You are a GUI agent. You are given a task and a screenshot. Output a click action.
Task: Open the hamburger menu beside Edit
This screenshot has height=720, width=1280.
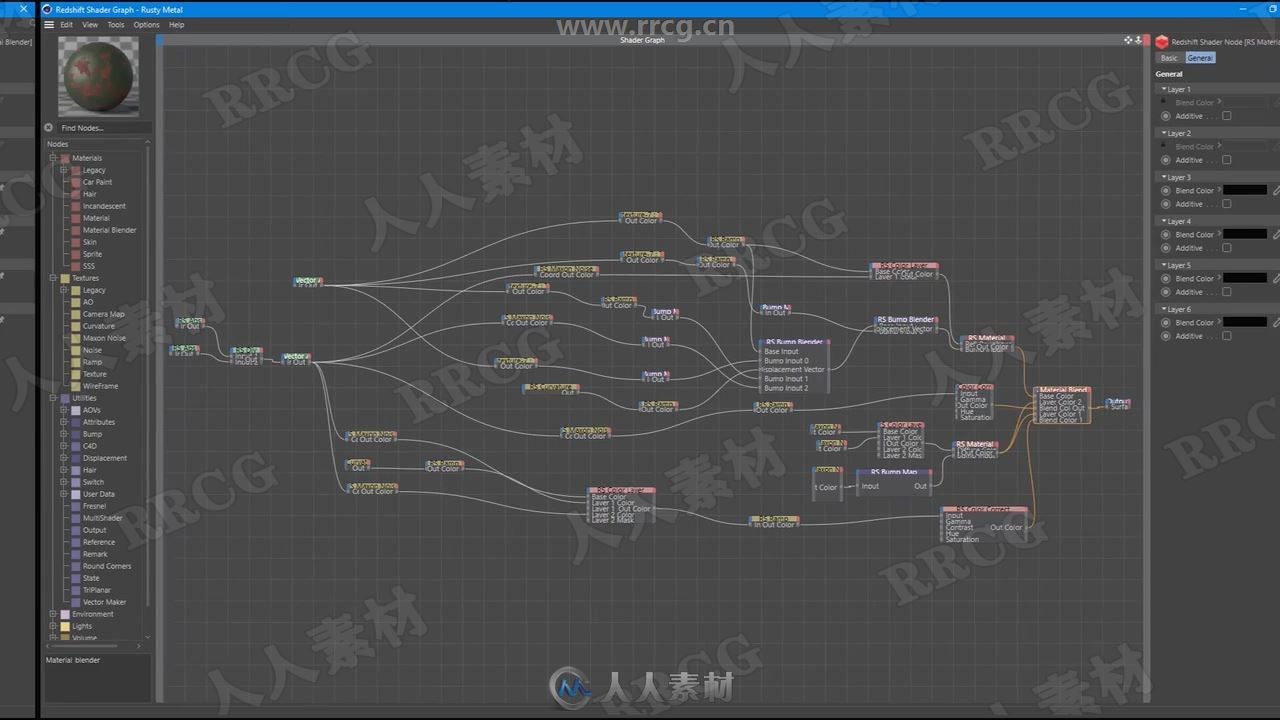[48, 24]
